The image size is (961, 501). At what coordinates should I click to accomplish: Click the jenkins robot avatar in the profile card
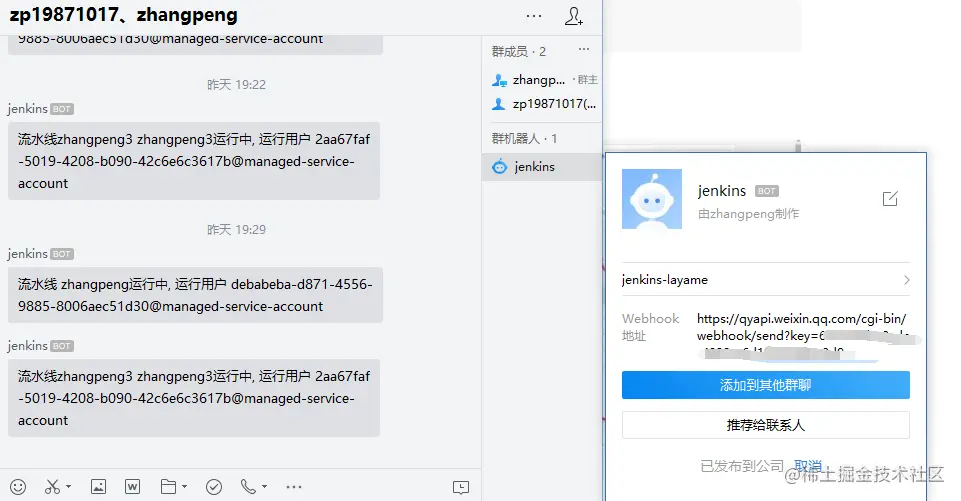point(651,199)
